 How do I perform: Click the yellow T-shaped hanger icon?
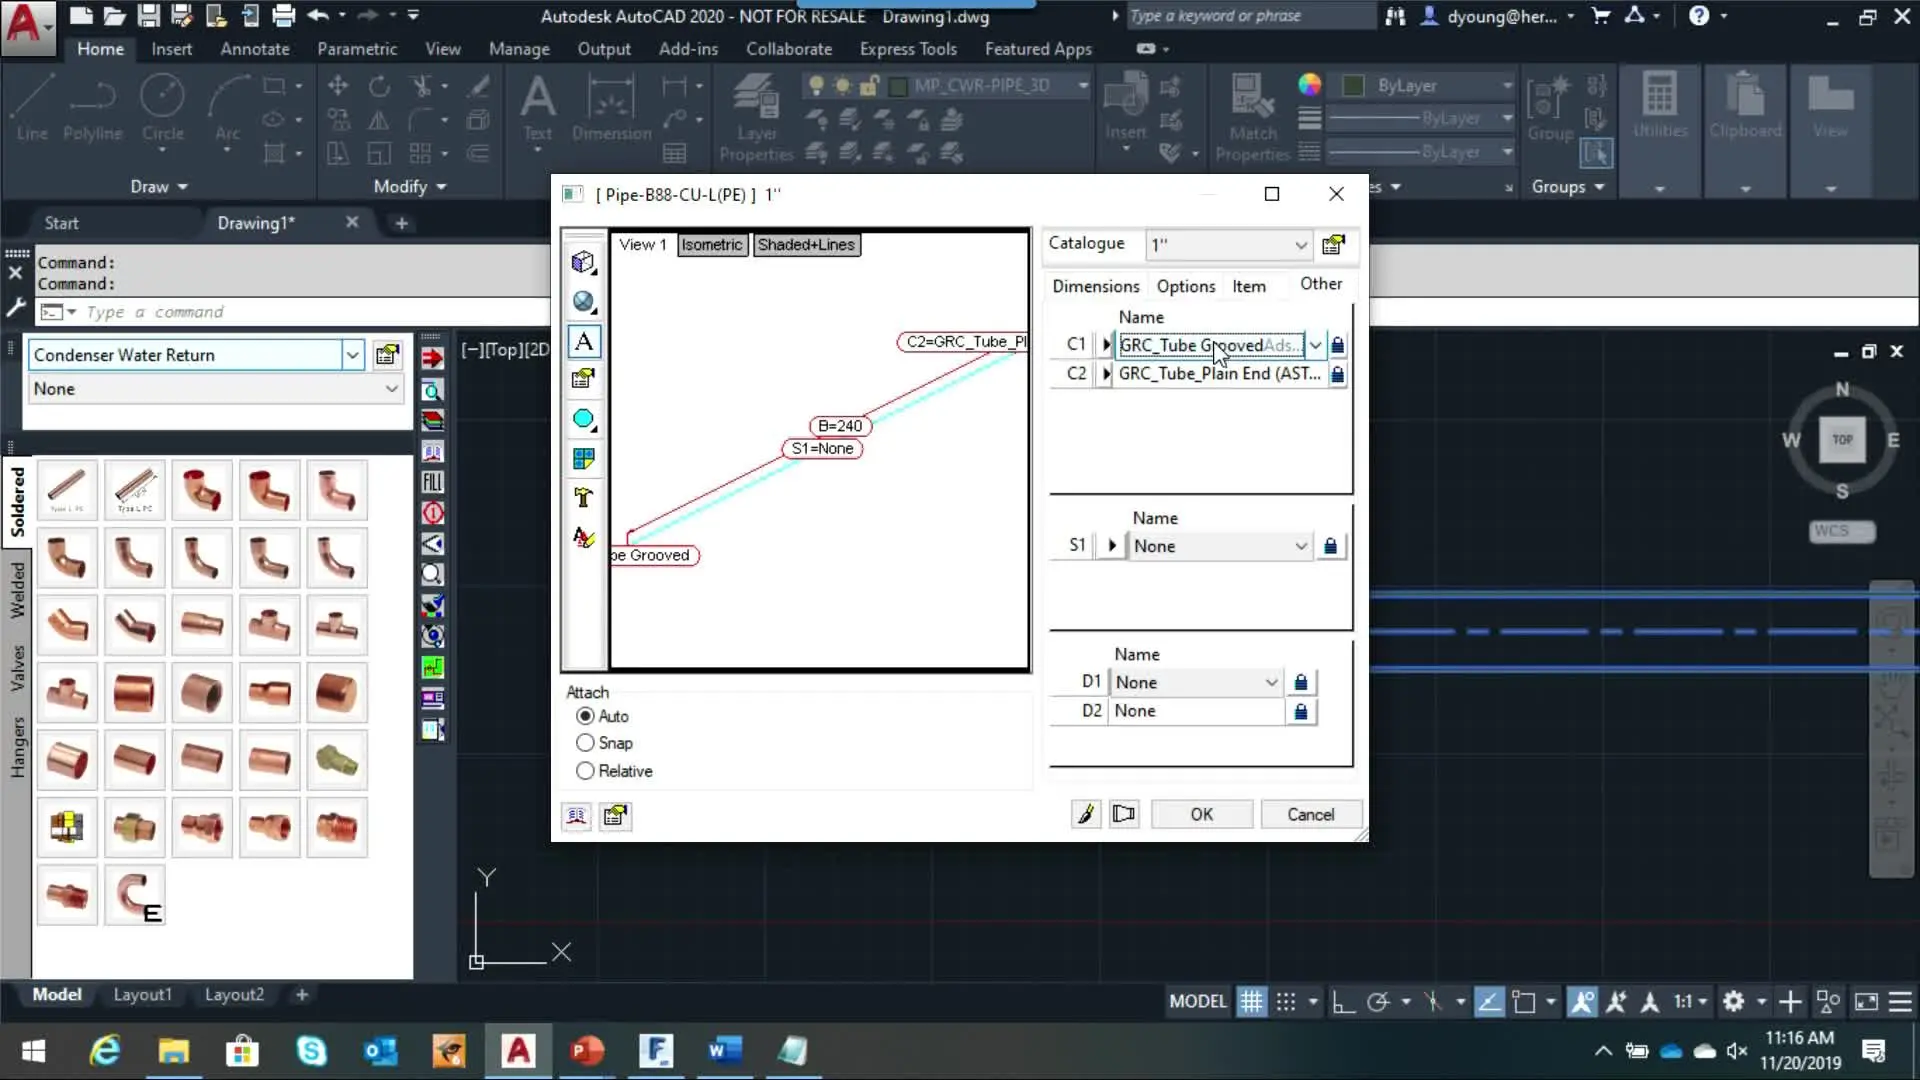[x=583, y=497]
